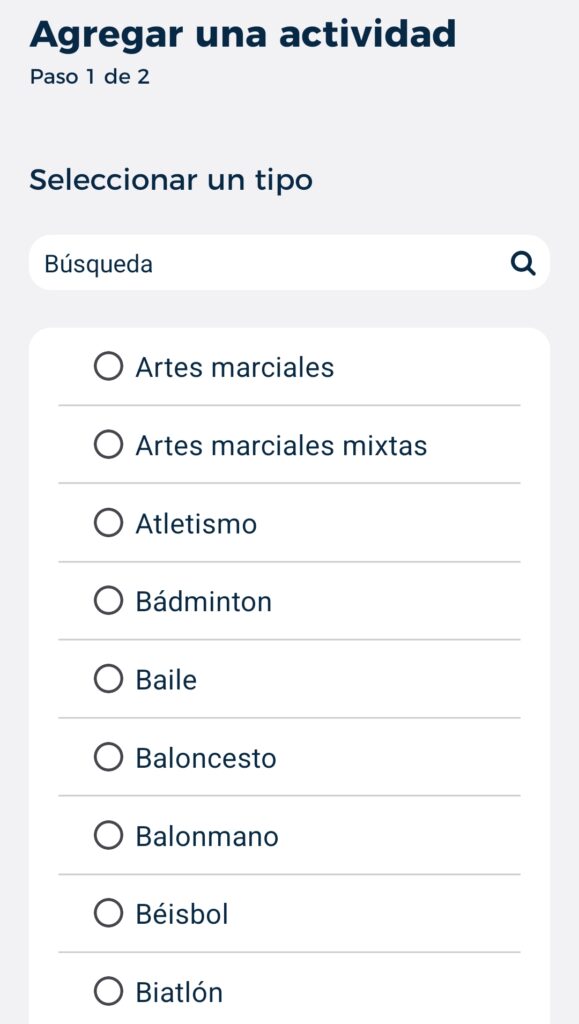
Task: Click the Béisbol label text
Action: point(182,914)
